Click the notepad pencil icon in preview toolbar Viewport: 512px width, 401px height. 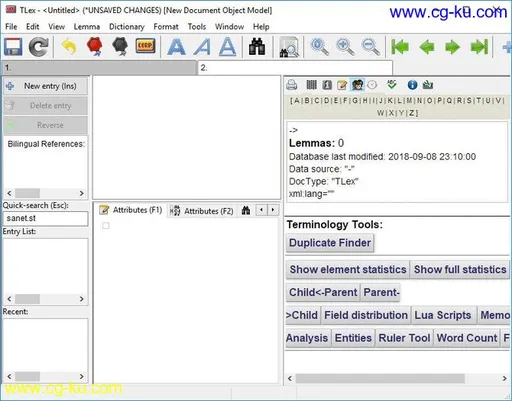342,85
